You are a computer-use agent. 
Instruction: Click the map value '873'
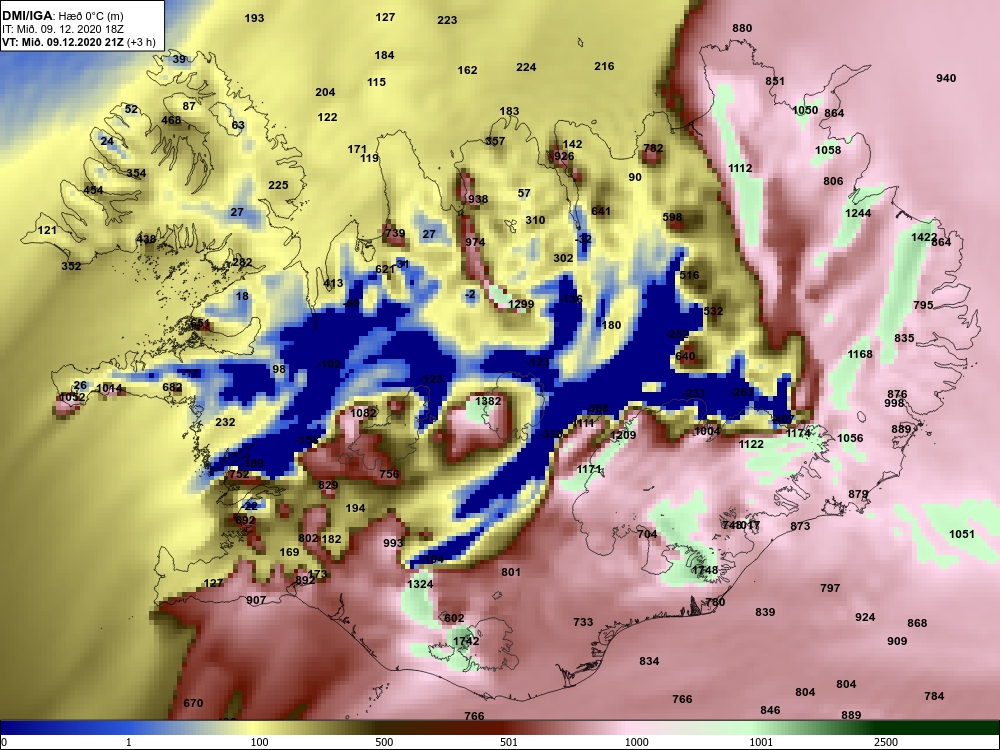coord(800,526)
